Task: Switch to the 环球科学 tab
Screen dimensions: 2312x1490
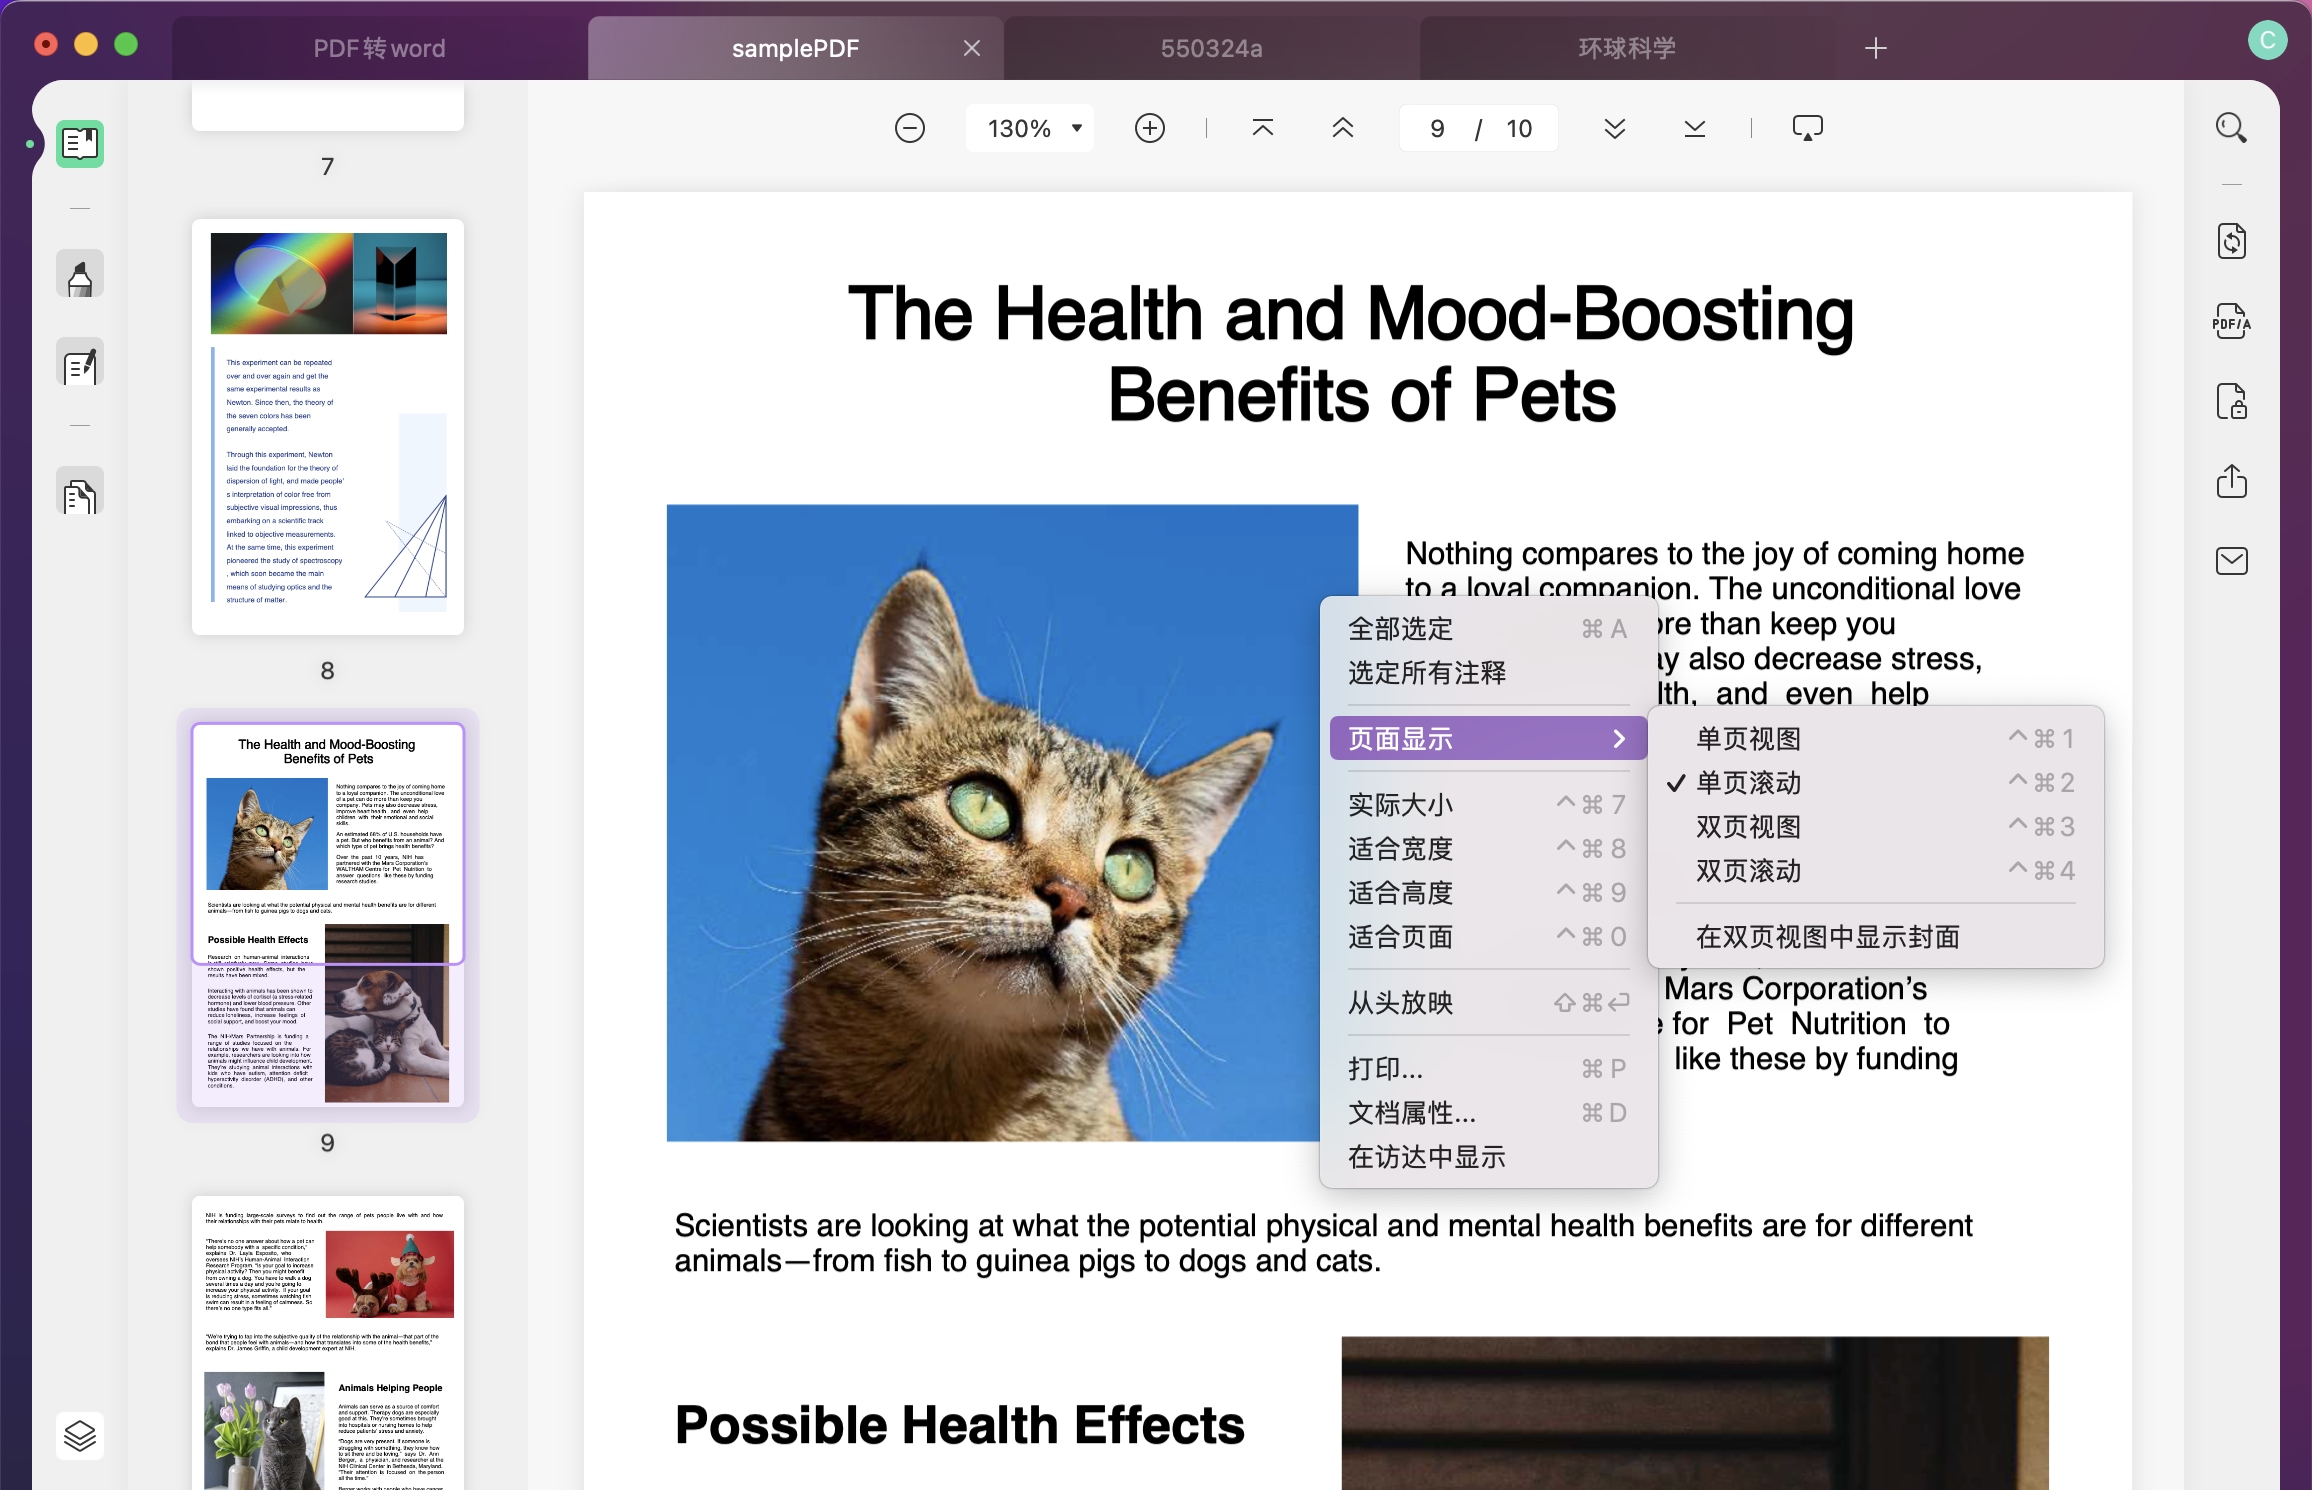Action: tap(1627, 48)
